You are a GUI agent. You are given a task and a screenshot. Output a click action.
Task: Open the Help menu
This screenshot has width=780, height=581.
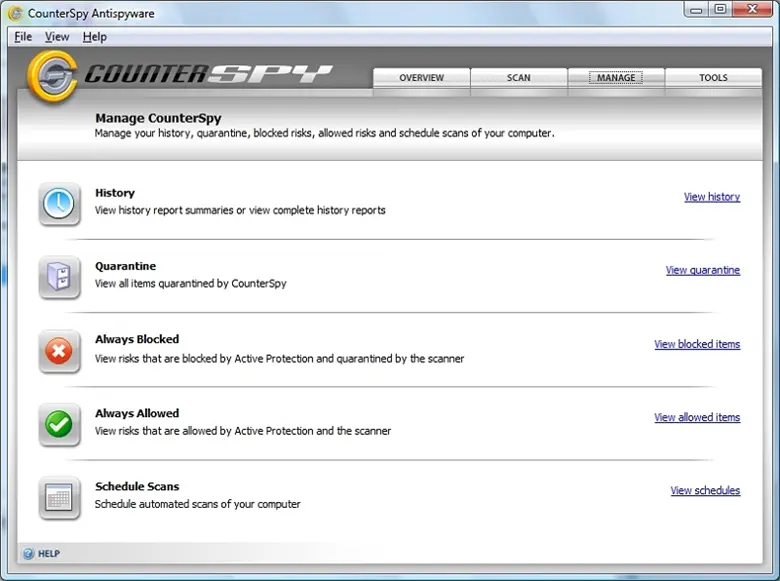point(95,37)
